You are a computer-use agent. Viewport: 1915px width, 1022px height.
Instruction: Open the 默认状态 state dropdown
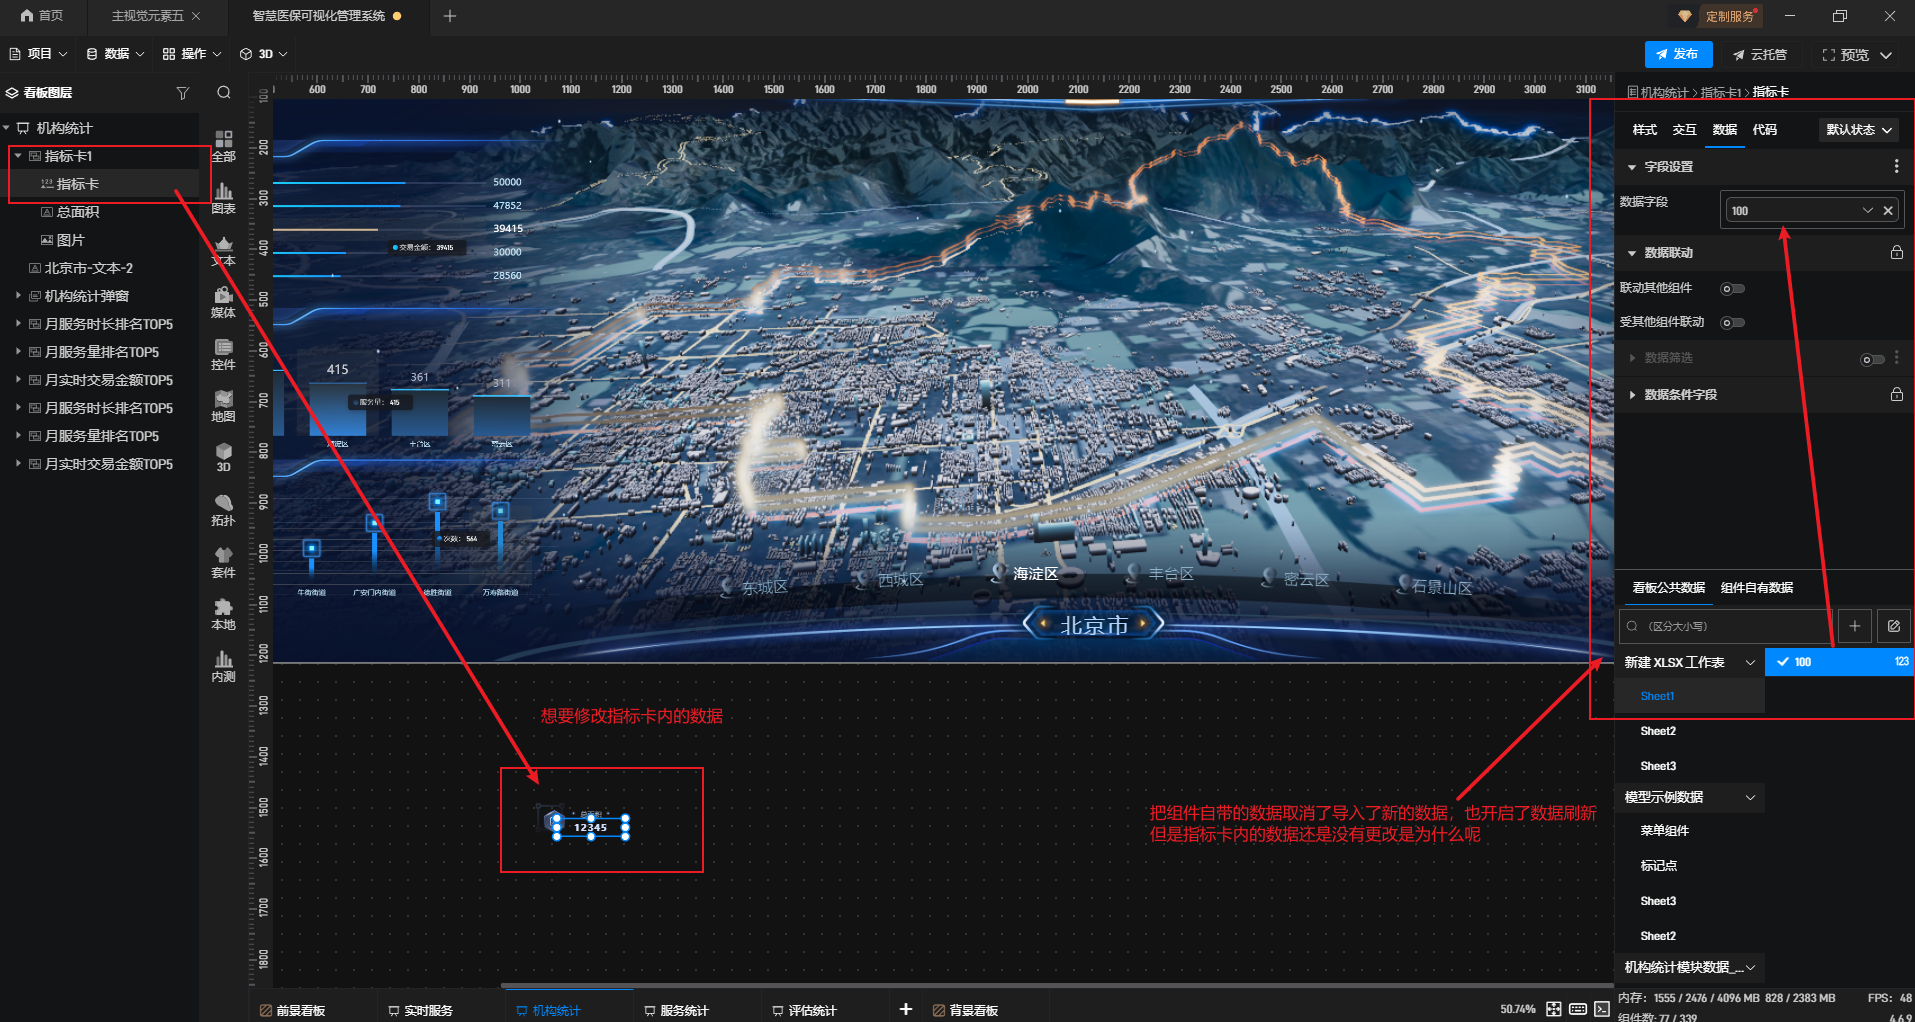pyautogui.click(x=1858, y=130)
